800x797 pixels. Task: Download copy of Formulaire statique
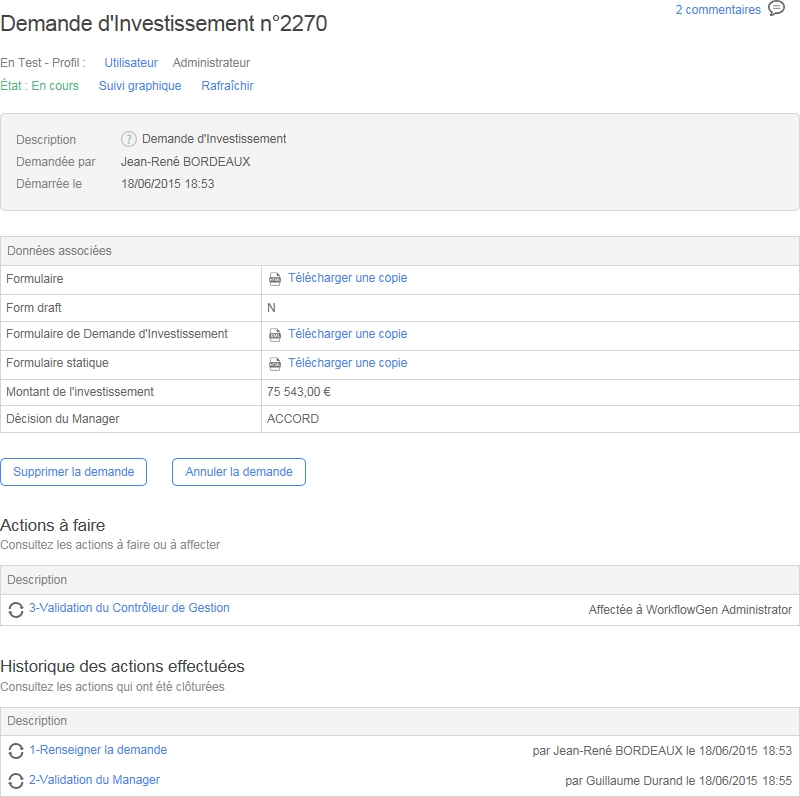(347, 363)
